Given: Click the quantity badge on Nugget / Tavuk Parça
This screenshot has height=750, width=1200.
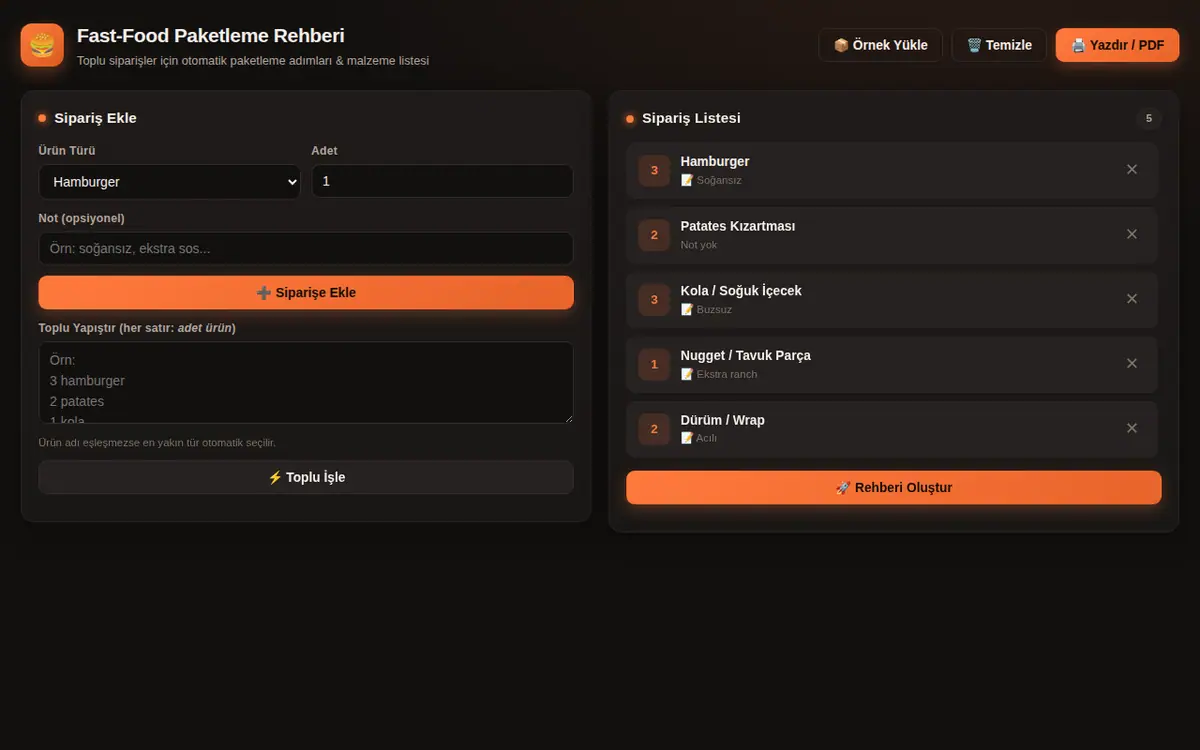Looking at the screenshot, I should [654, 364].
